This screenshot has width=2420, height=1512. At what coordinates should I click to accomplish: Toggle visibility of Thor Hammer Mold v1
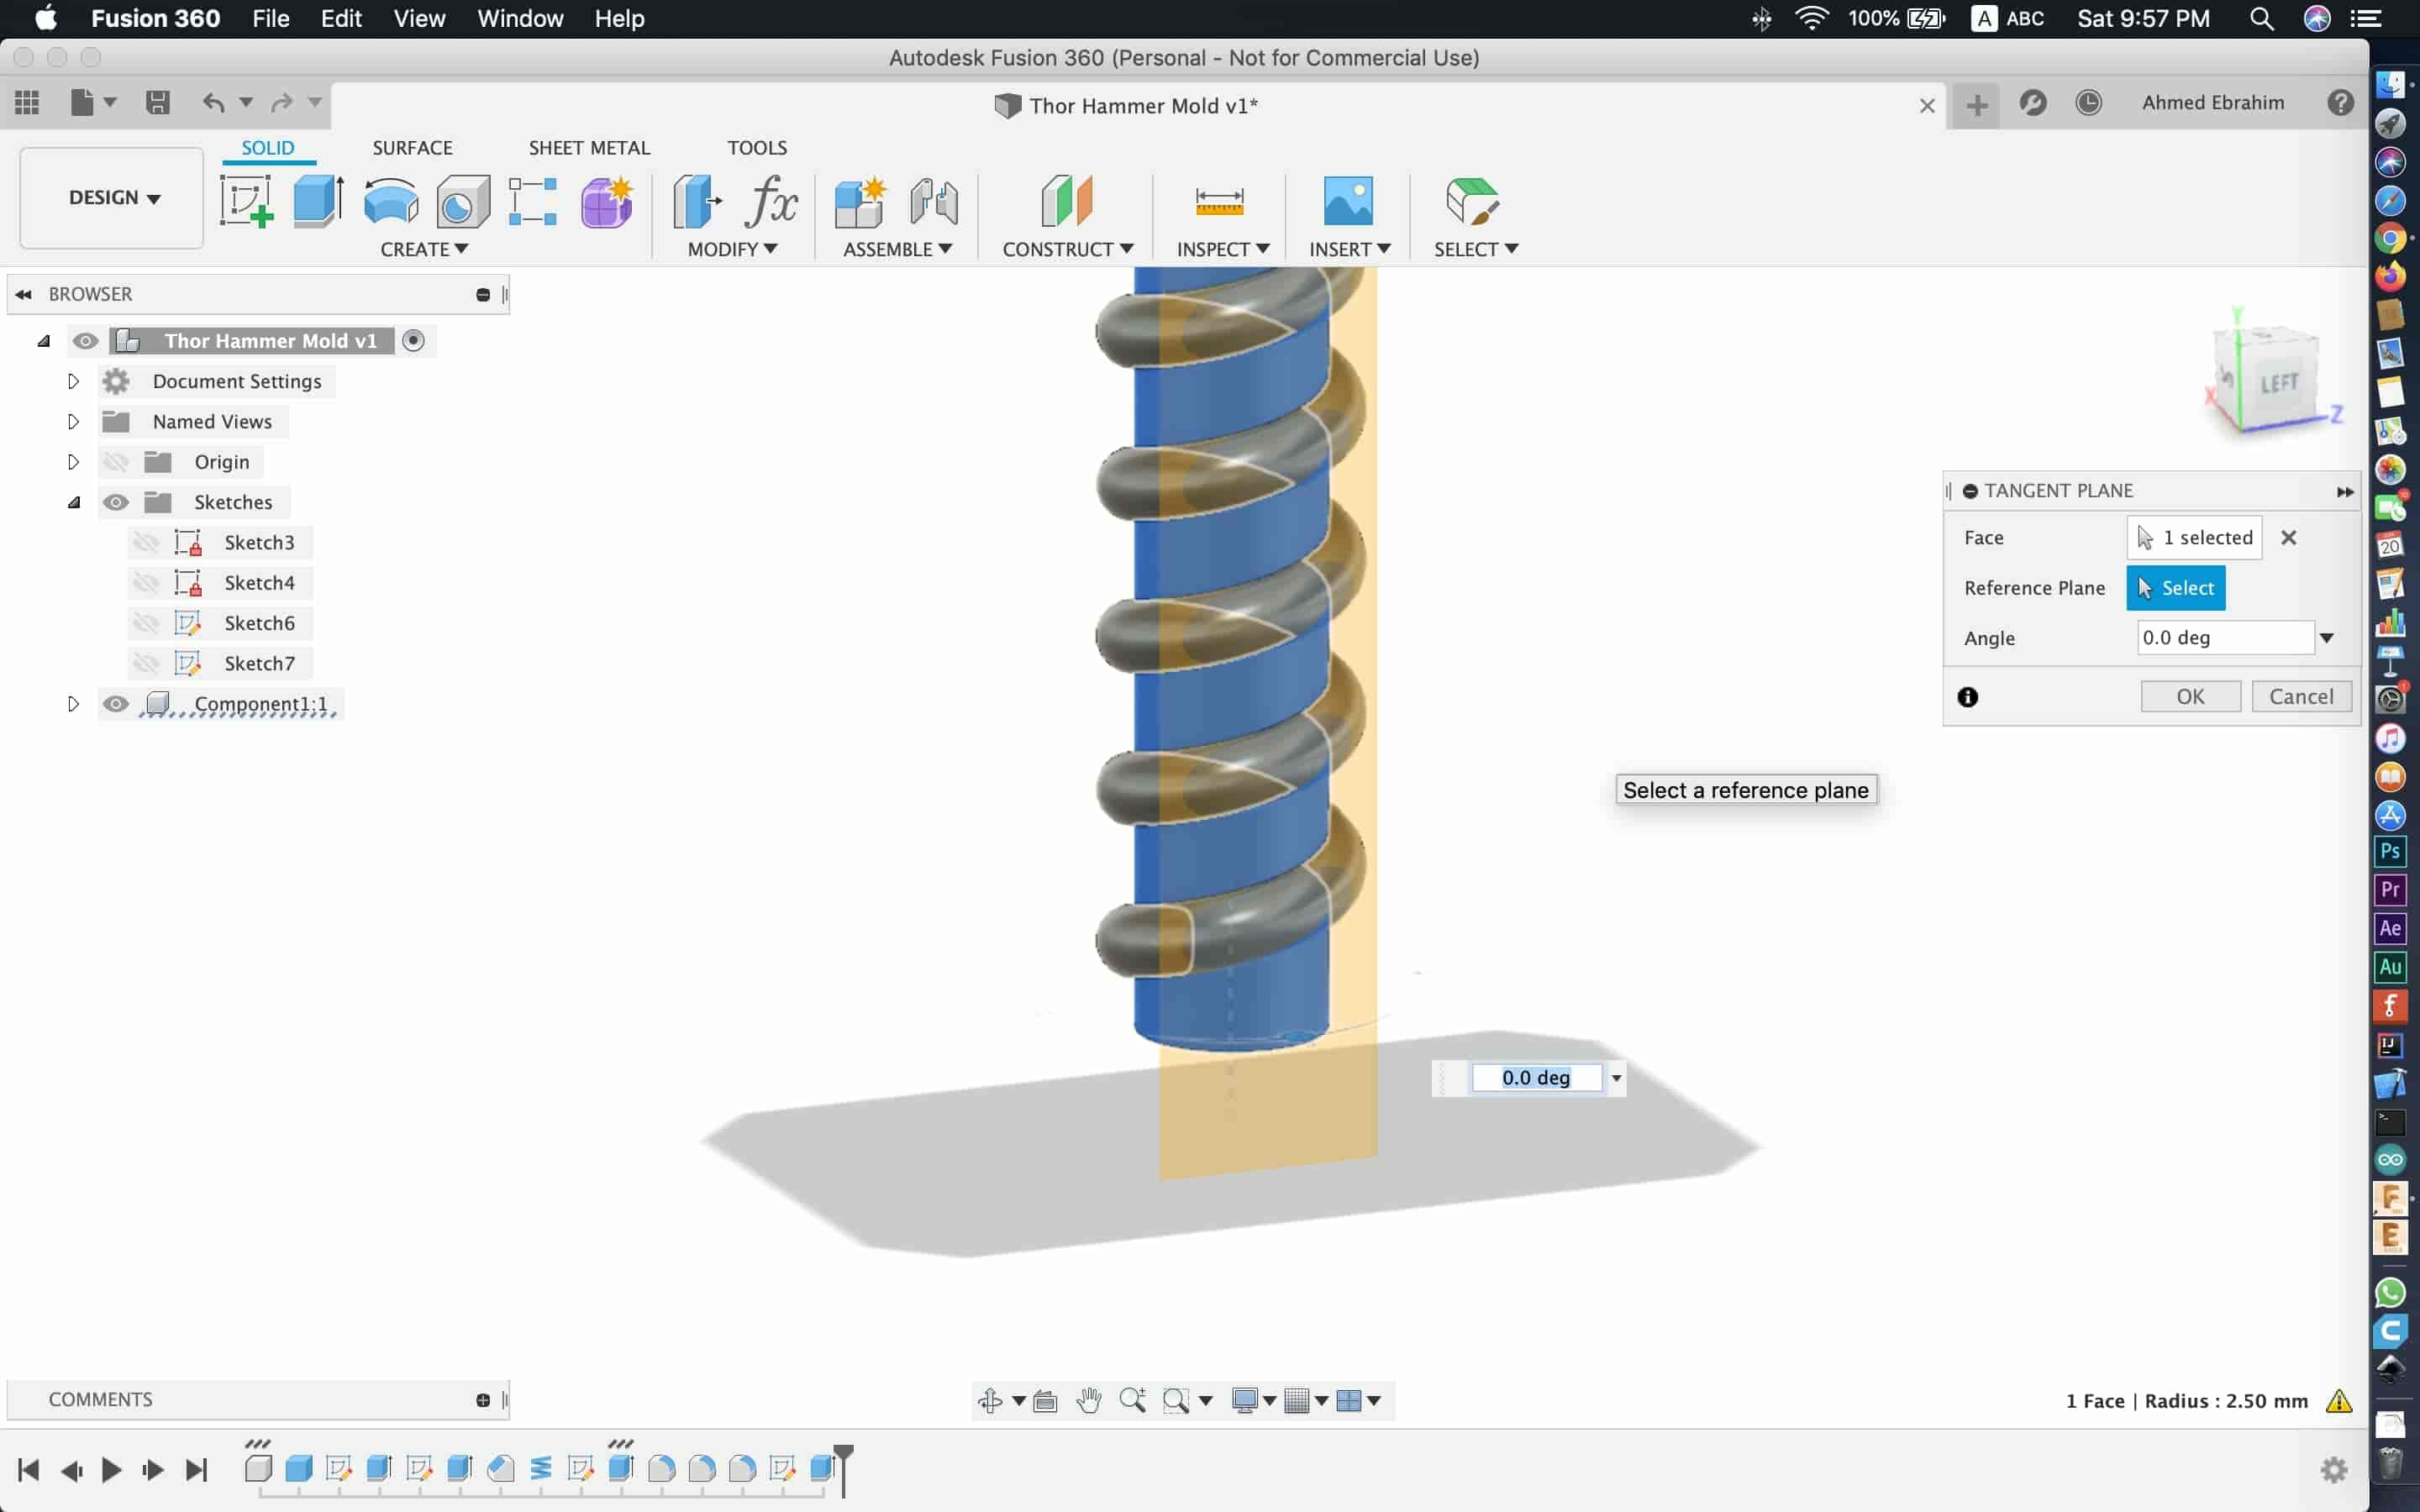click(85, 341)
